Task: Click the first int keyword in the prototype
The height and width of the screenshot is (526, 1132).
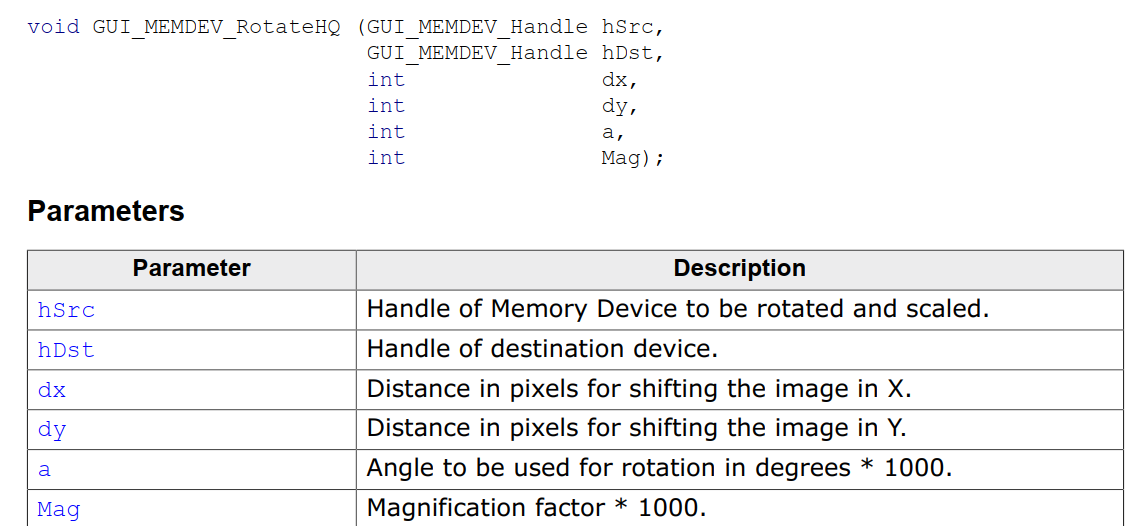Action: pos(386,79)
